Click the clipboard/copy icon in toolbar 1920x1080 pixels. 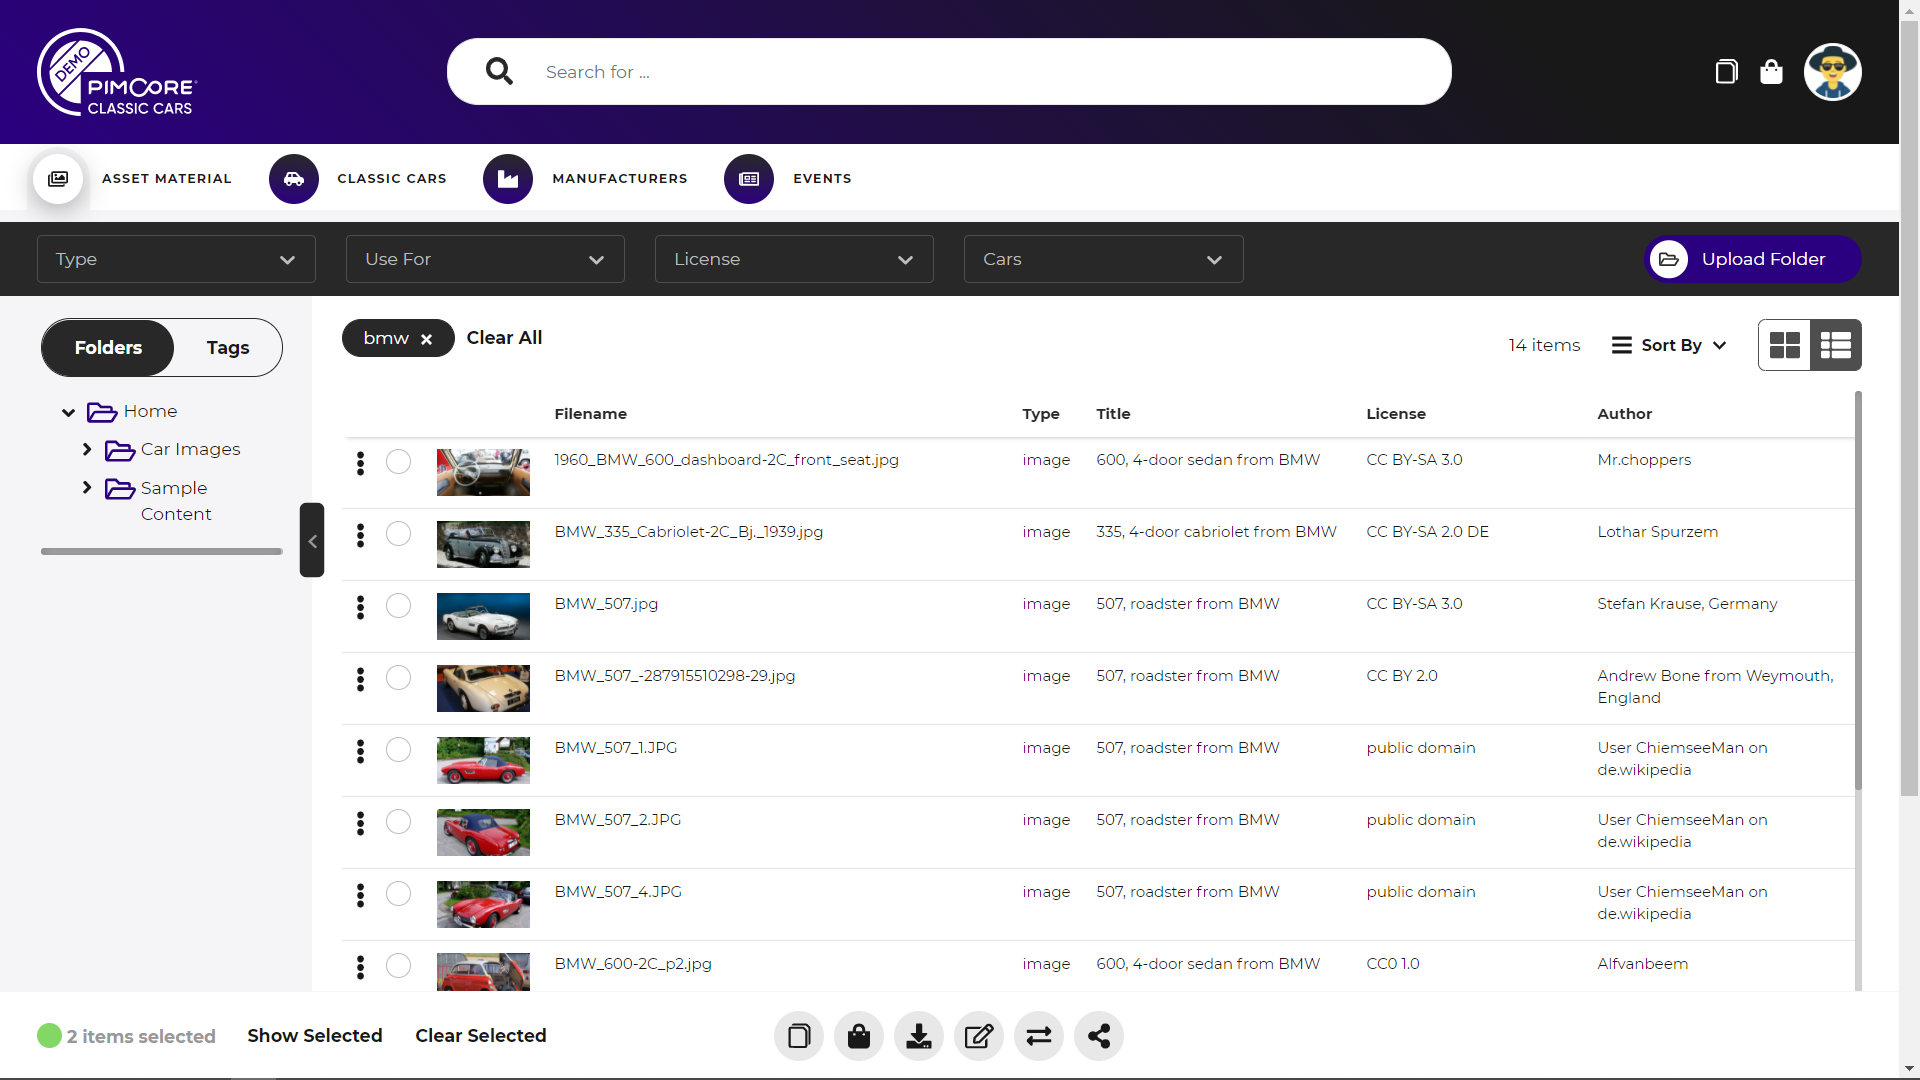[798, 1035]
